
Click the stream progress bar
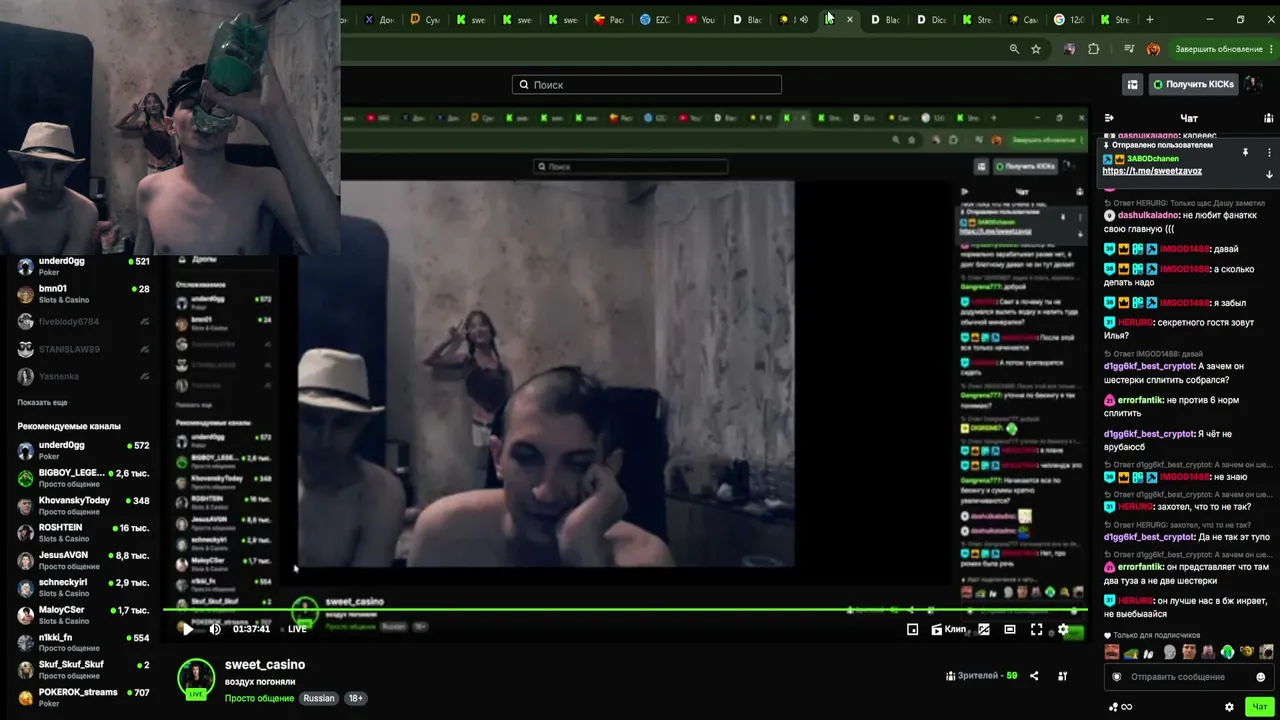[625, 609]
